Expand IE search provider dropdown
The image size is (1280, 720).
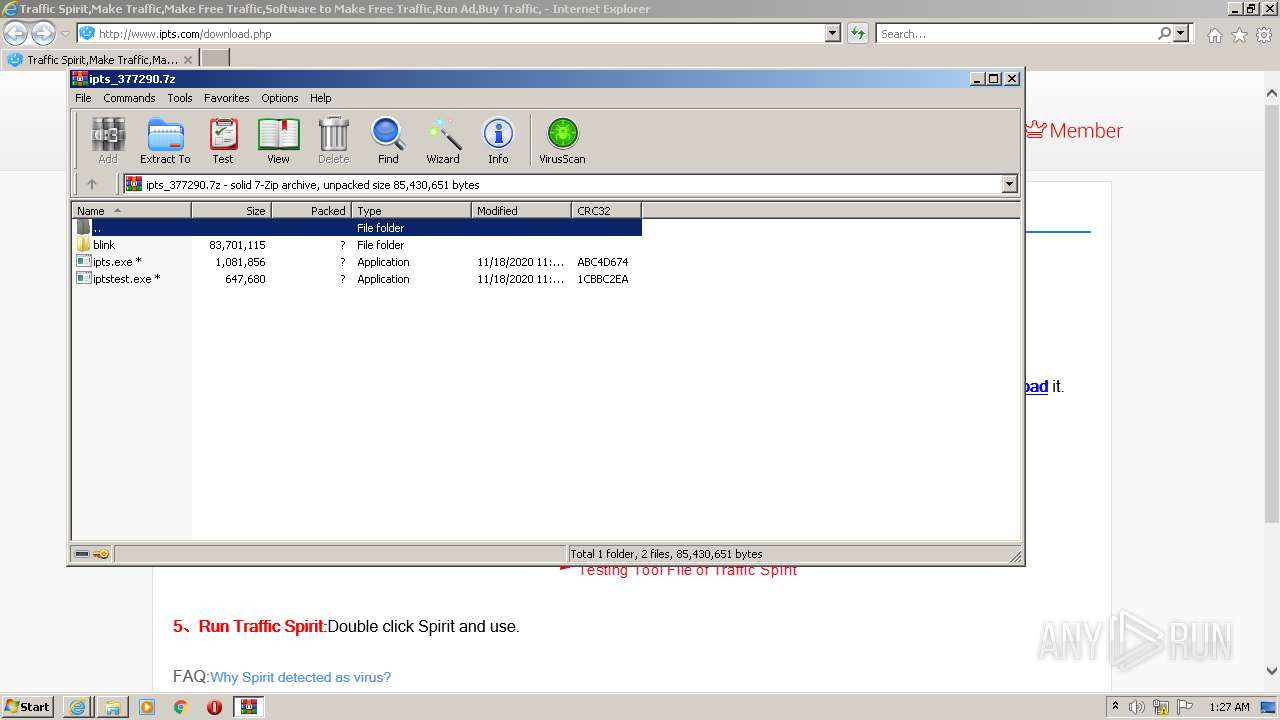1182,33
